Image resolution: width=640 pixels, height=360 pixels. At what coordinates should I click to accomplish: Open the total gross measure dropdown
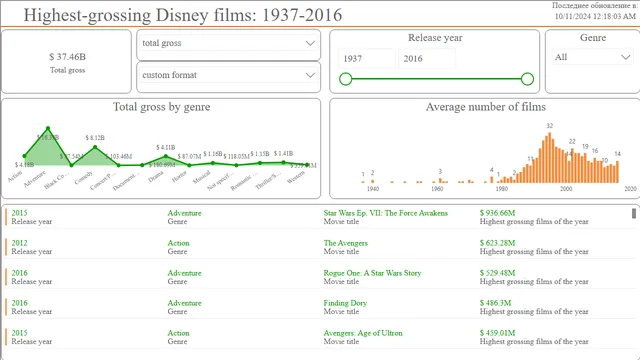pos(229,43)
